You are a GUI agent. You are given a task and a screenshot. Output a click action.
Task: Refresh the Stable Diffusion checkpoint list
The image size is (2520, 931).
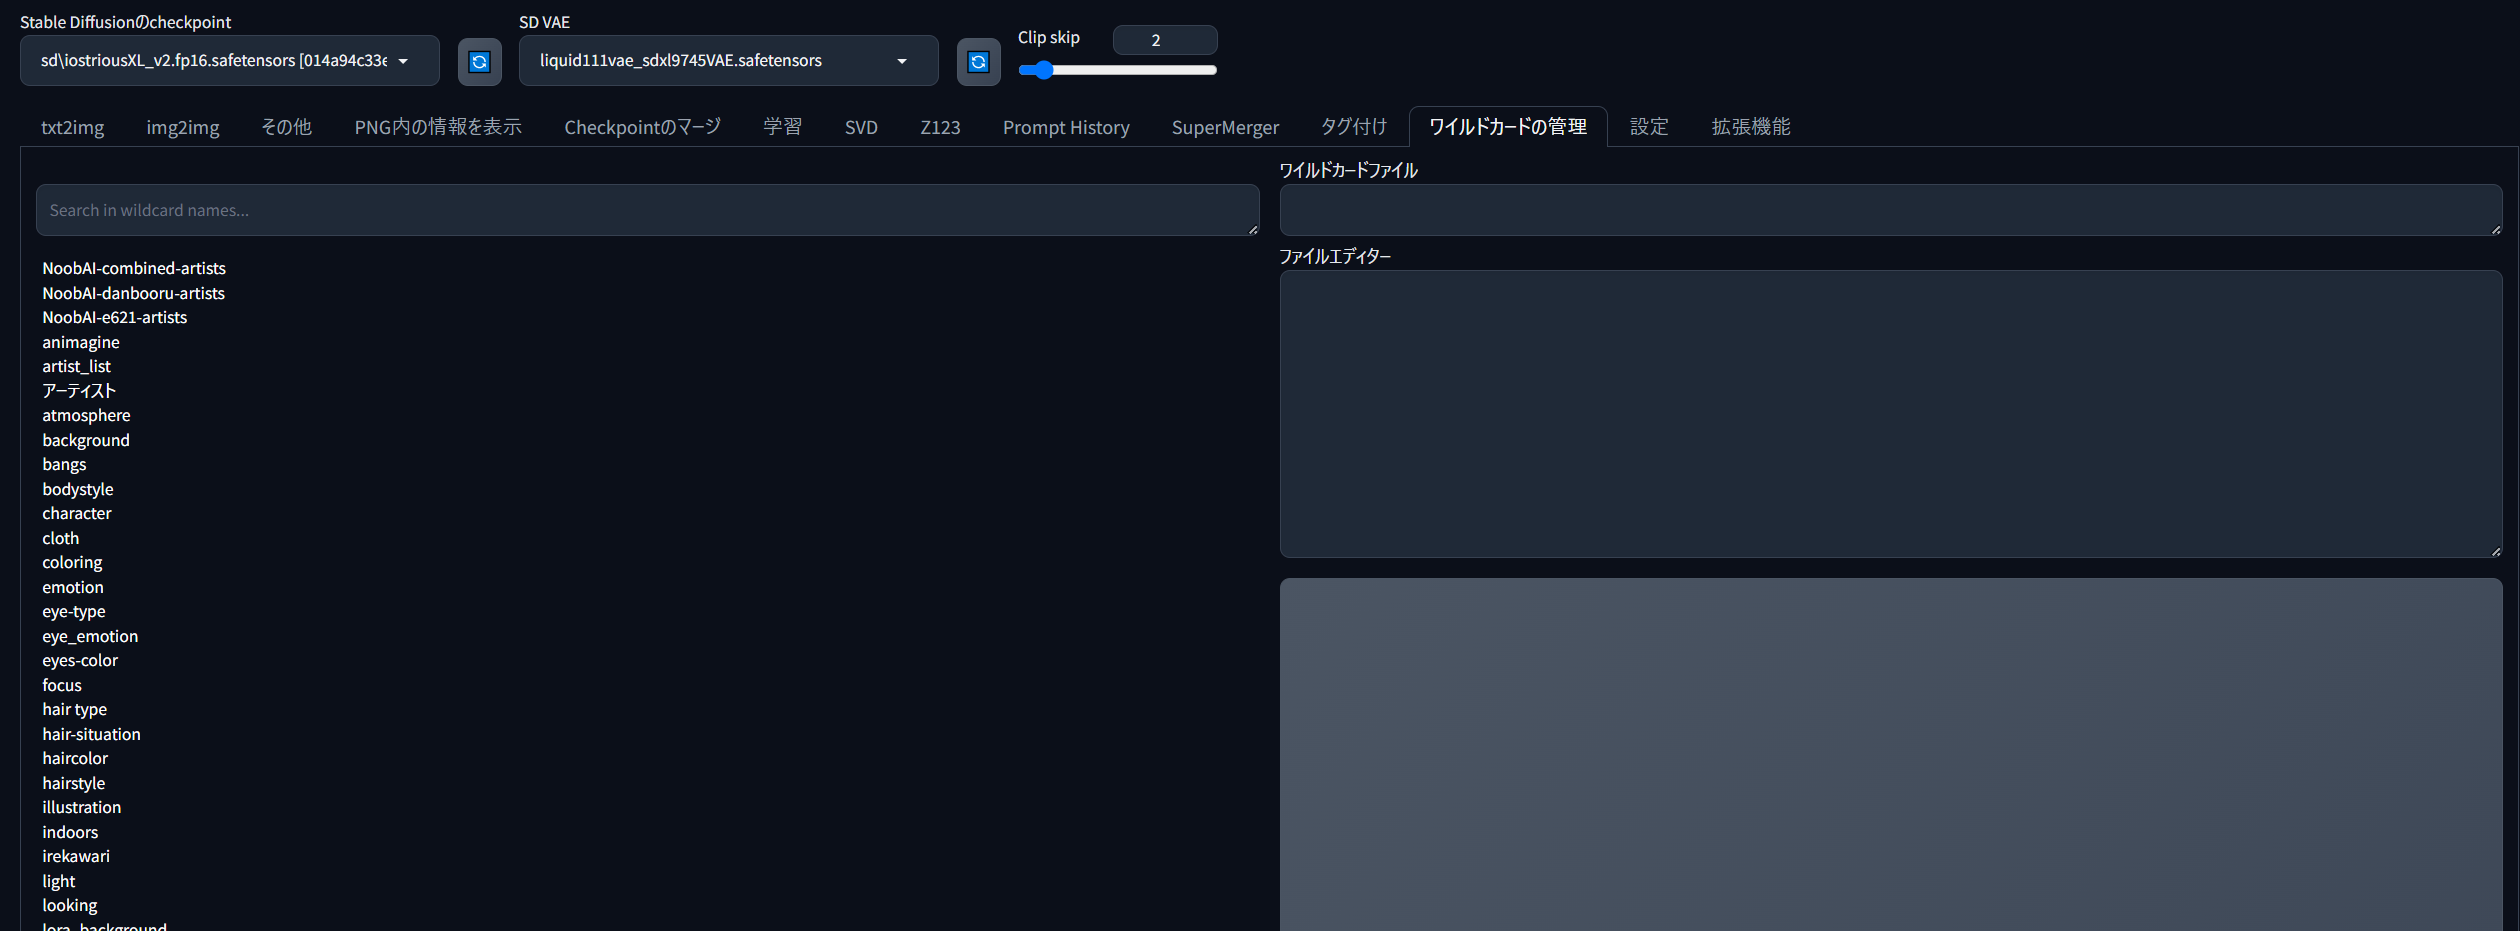point(479,62)
